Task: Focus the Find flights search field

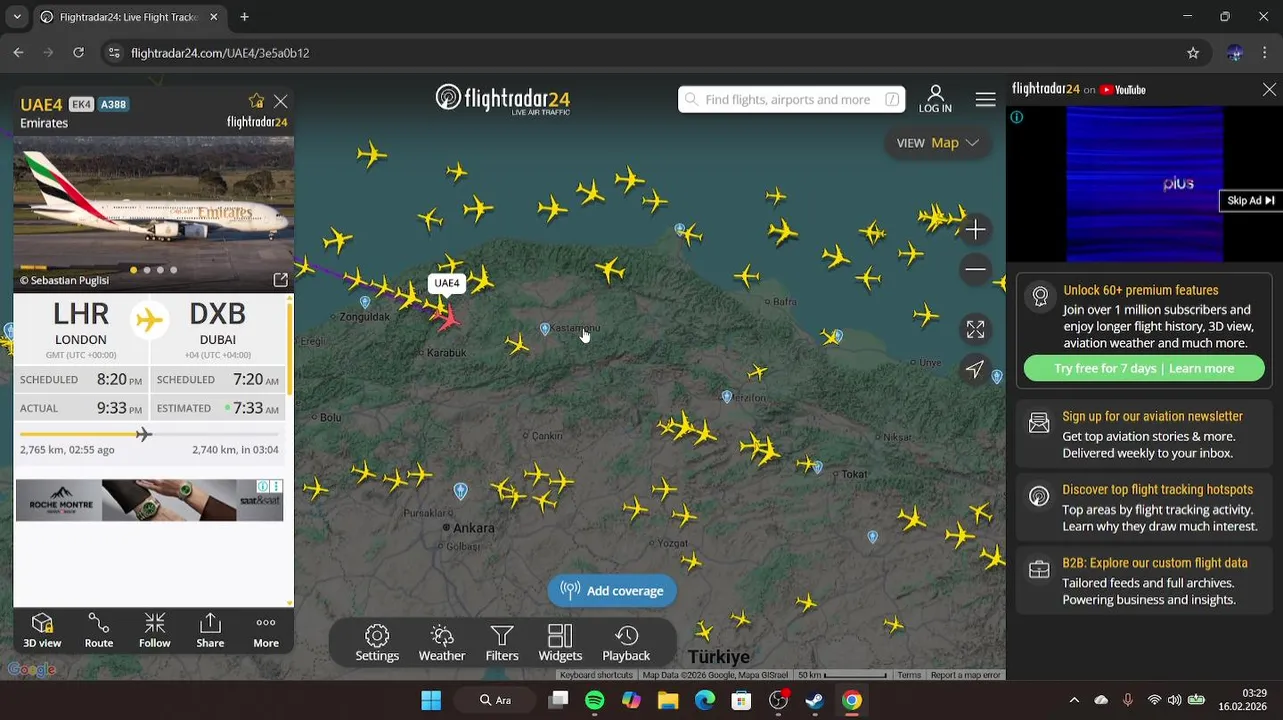Action: [x=791, y=99]
